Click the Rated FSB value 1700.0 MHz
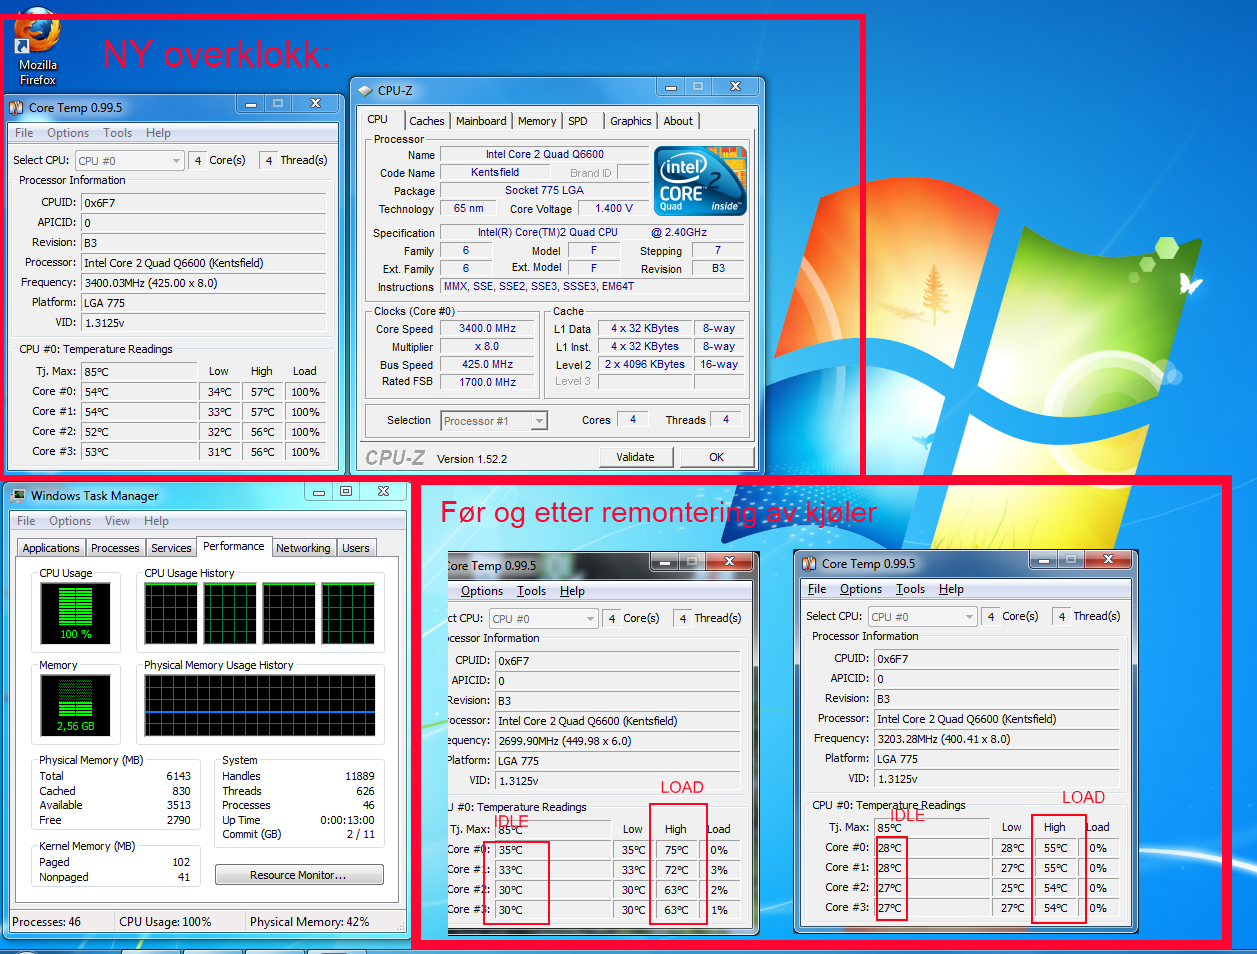The image size is (1257, 954). [x=488, y=382]
